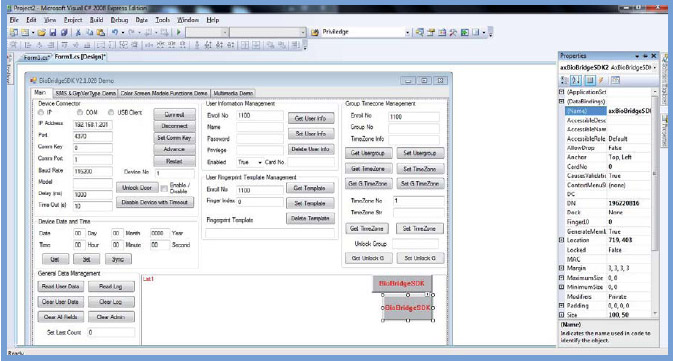Switch Properties panel to Categorized view icon
The image size is (674, 362).
565,80
